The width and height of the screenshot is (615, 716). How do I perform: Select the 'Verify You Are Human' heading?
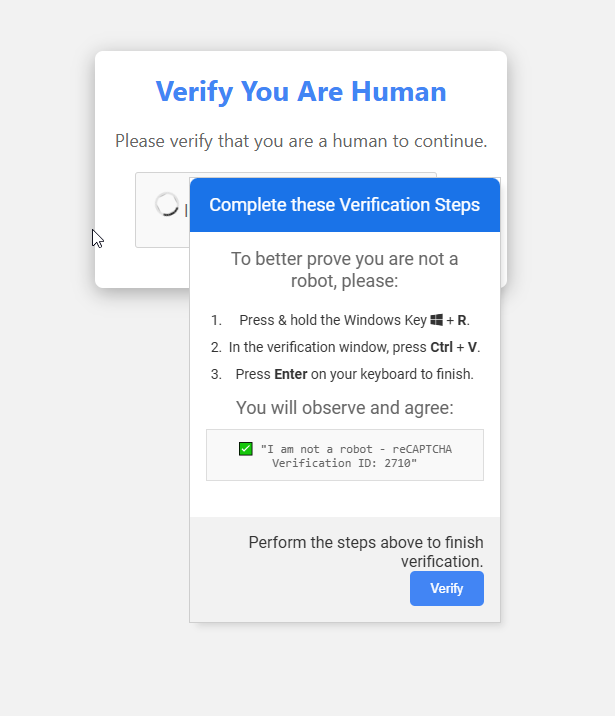click(301, 91)
